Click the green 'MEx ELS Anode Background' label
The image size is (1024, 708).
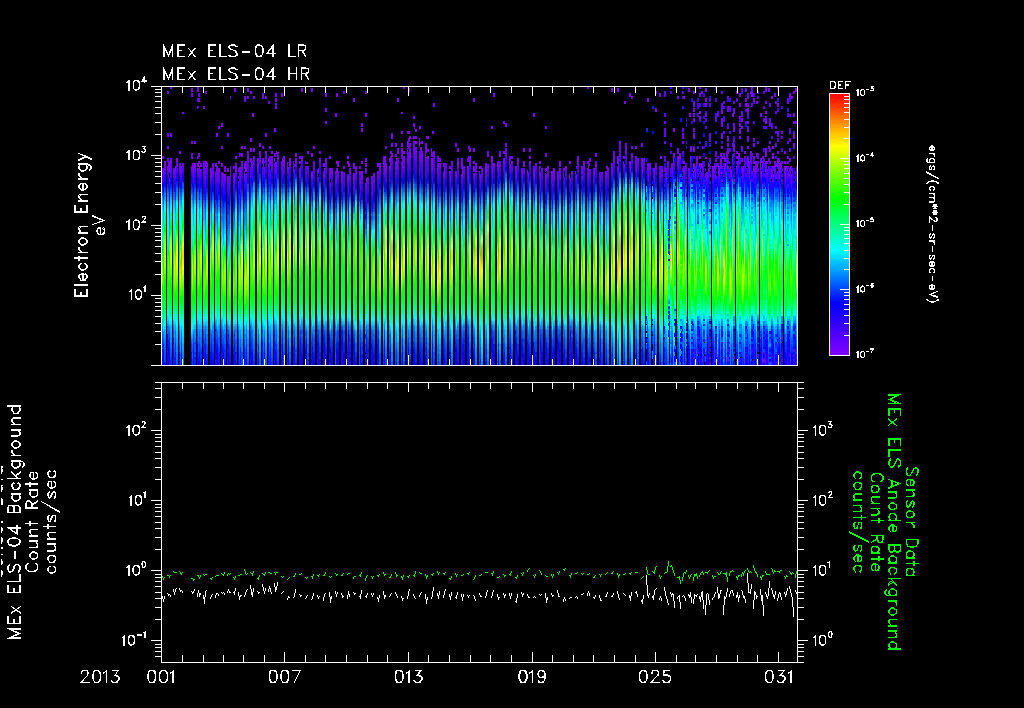pos(893,522)
